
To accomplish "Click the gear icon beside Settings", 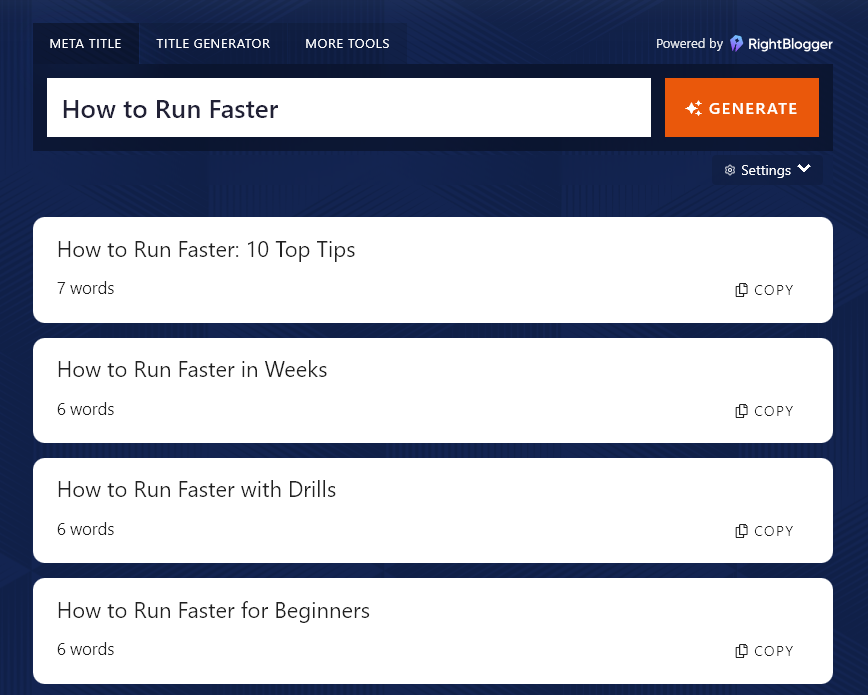I will coord(730,171).
